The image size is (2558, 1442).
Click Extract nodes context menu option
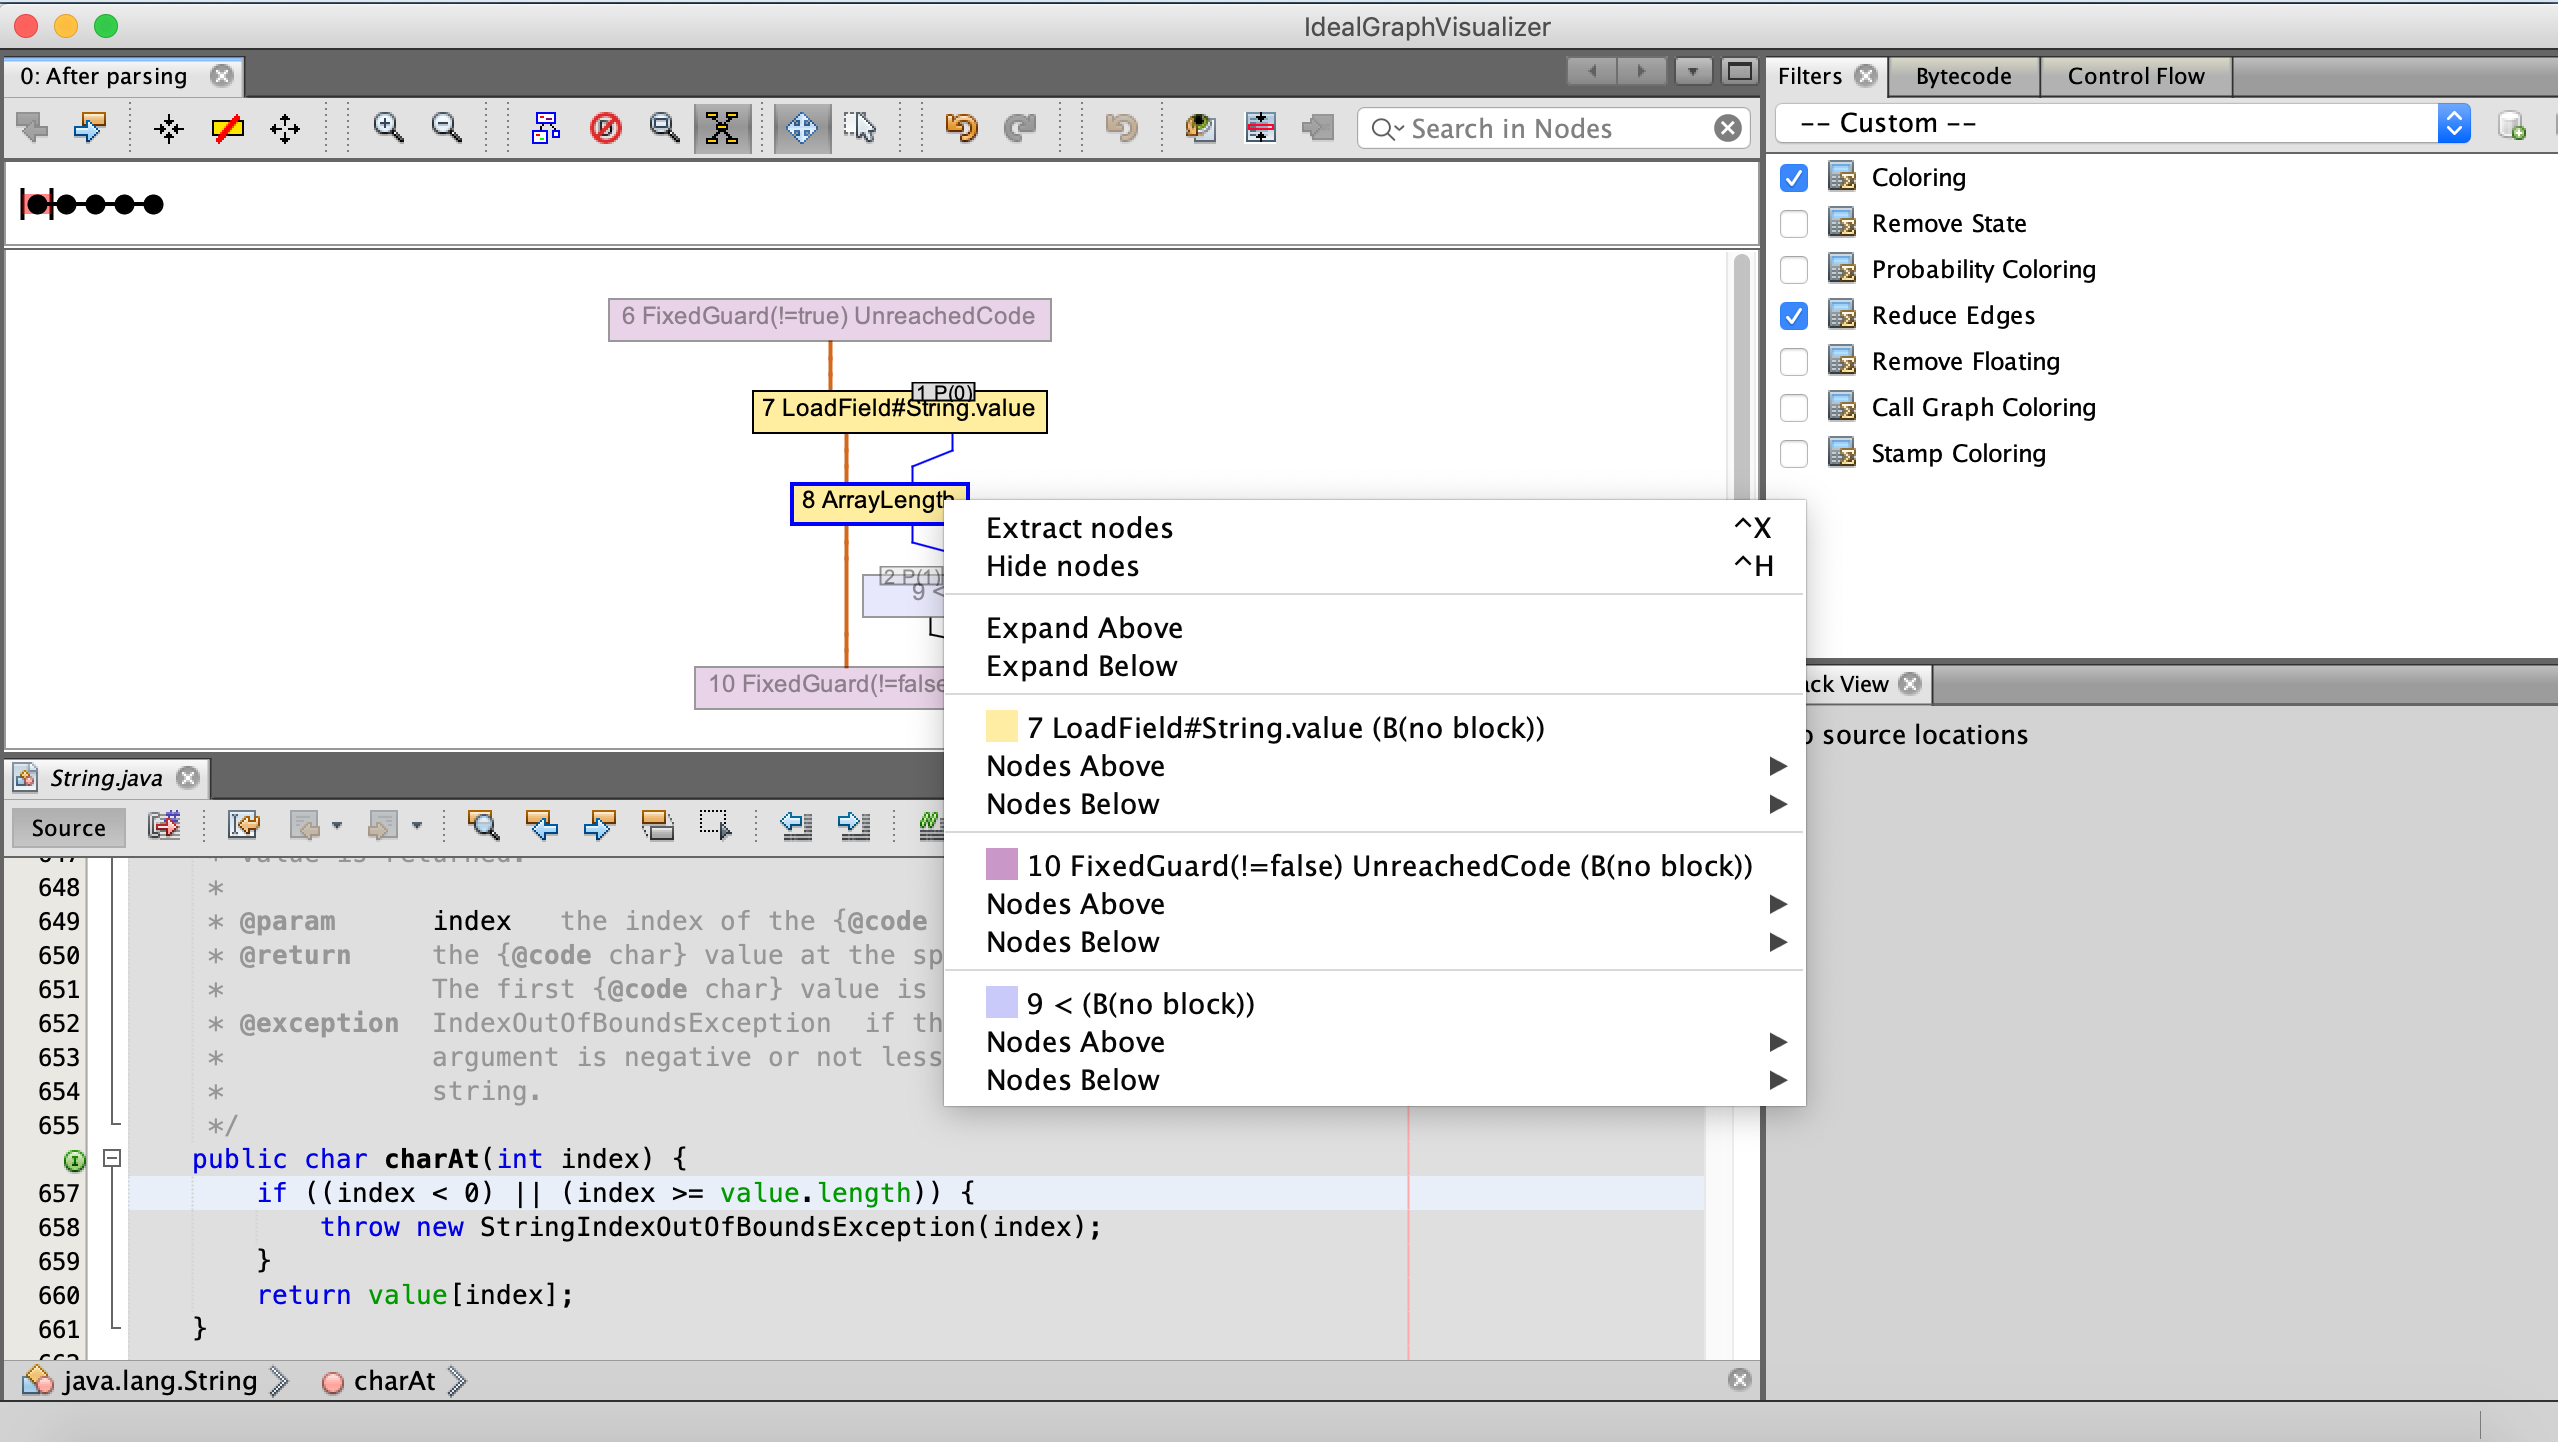[x=1077, y=527]
